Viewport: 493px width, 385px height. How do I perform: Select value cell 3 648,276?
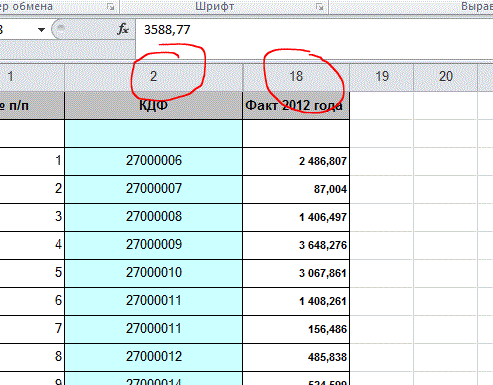(296, 245)
